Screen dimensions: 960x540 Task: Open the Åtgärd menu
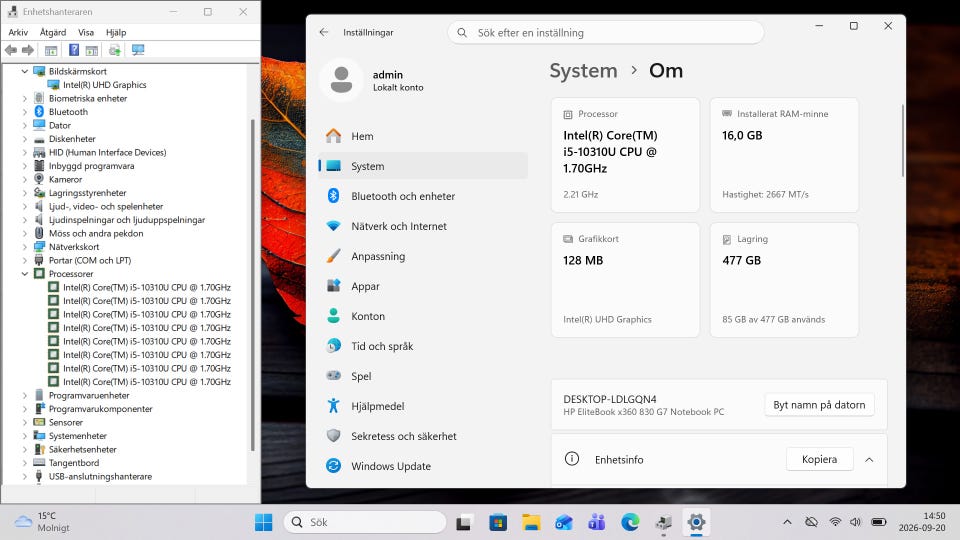tap(53, 32)
